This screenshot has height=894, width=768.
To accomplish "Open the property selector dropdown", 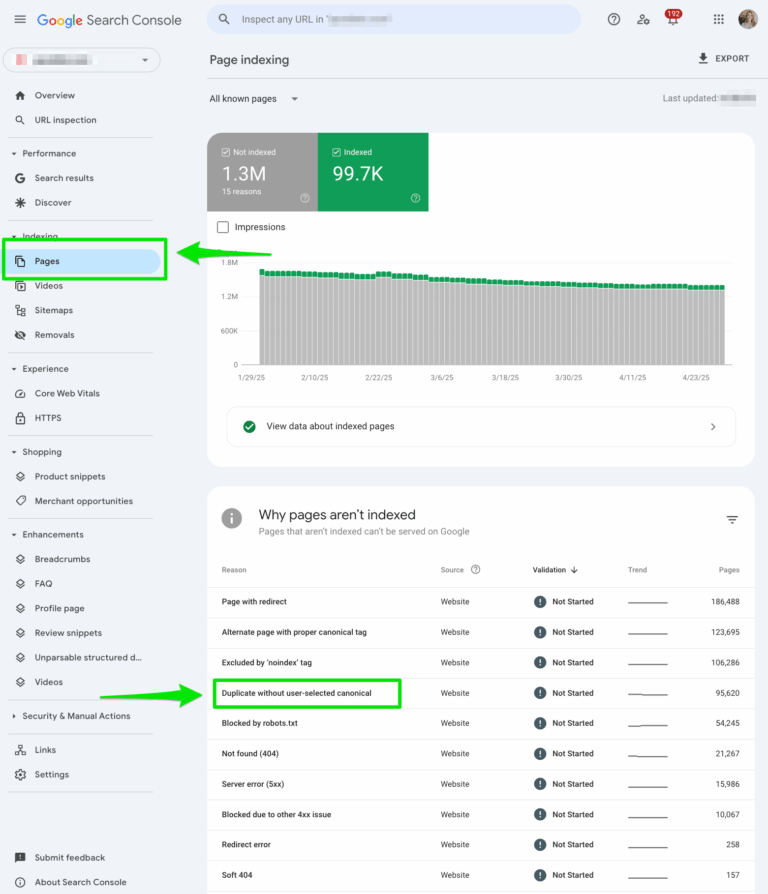I will tap(81, 60).
